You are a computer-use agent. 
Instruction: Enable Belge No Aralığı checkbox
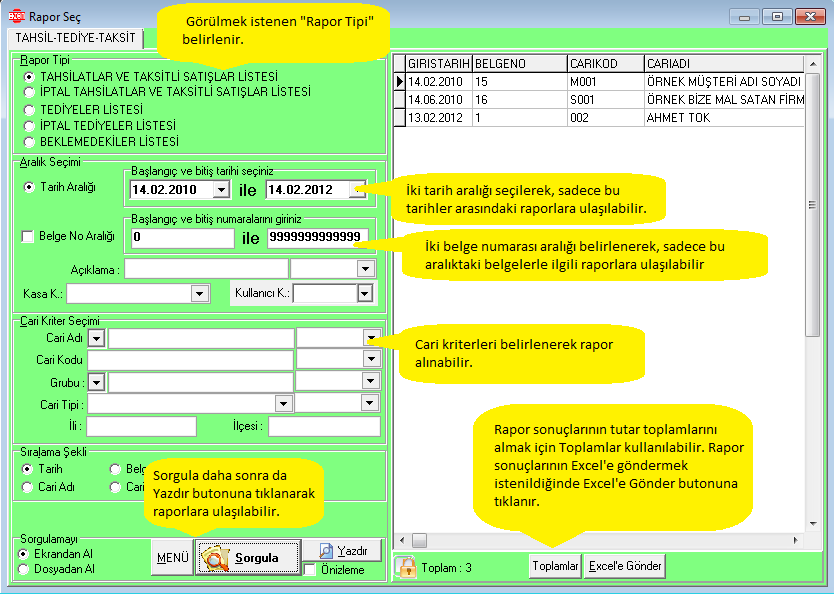28,236
